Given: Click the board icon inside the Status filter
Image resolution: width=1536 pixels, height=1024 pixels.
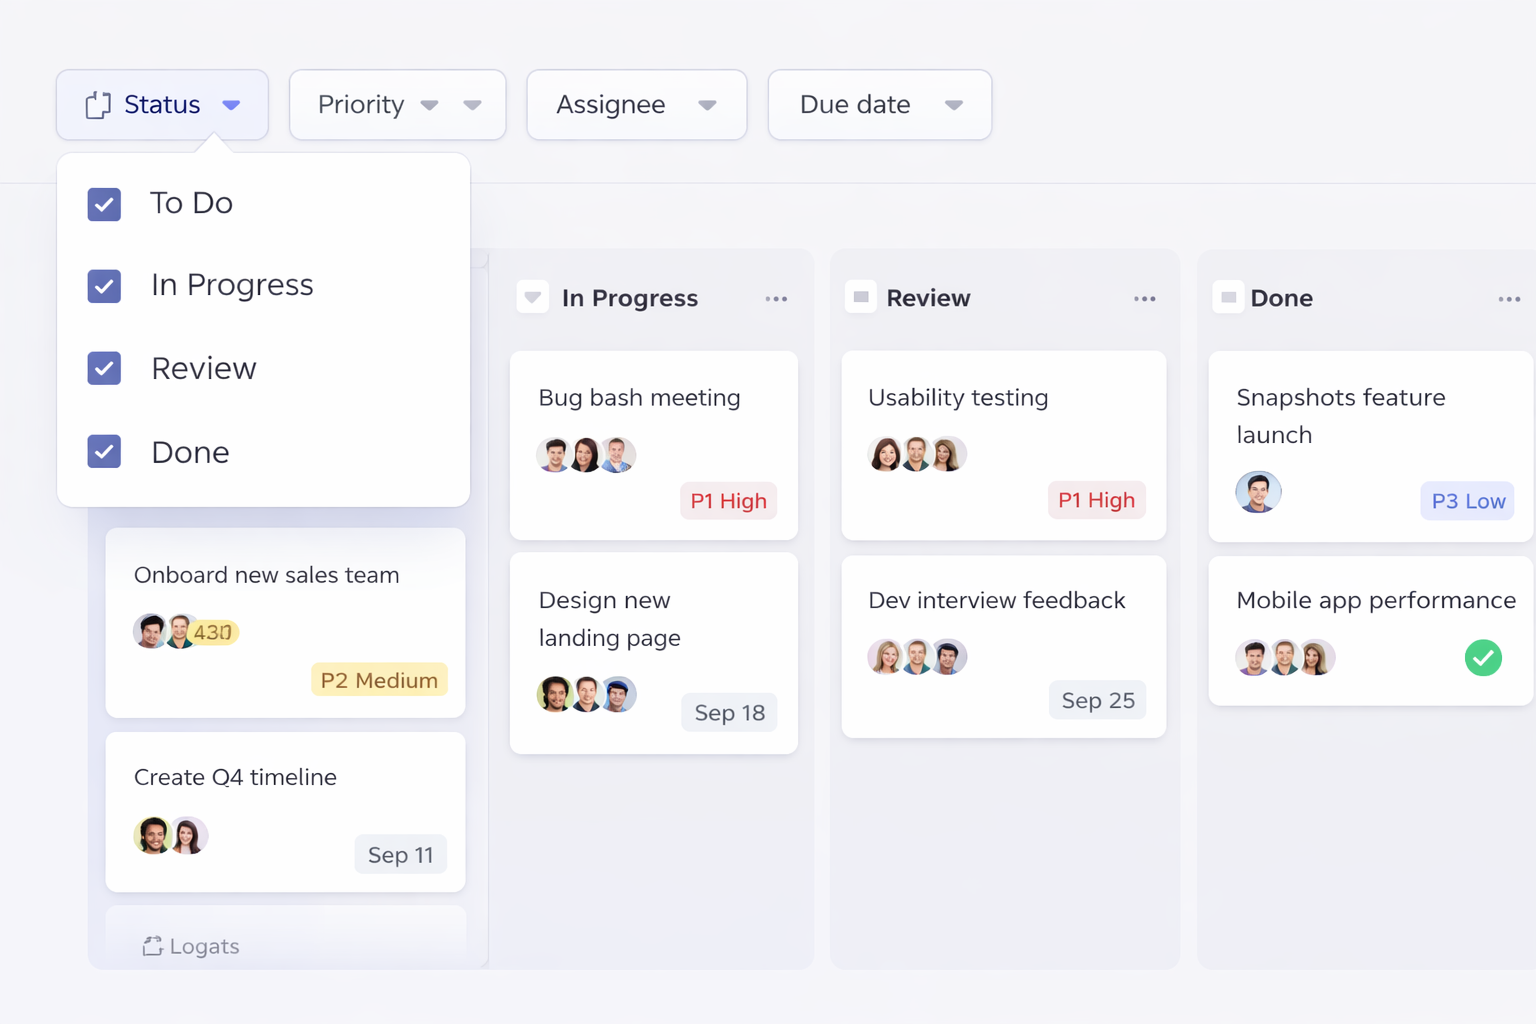Looking at the screenshot, I should point(96,104).
